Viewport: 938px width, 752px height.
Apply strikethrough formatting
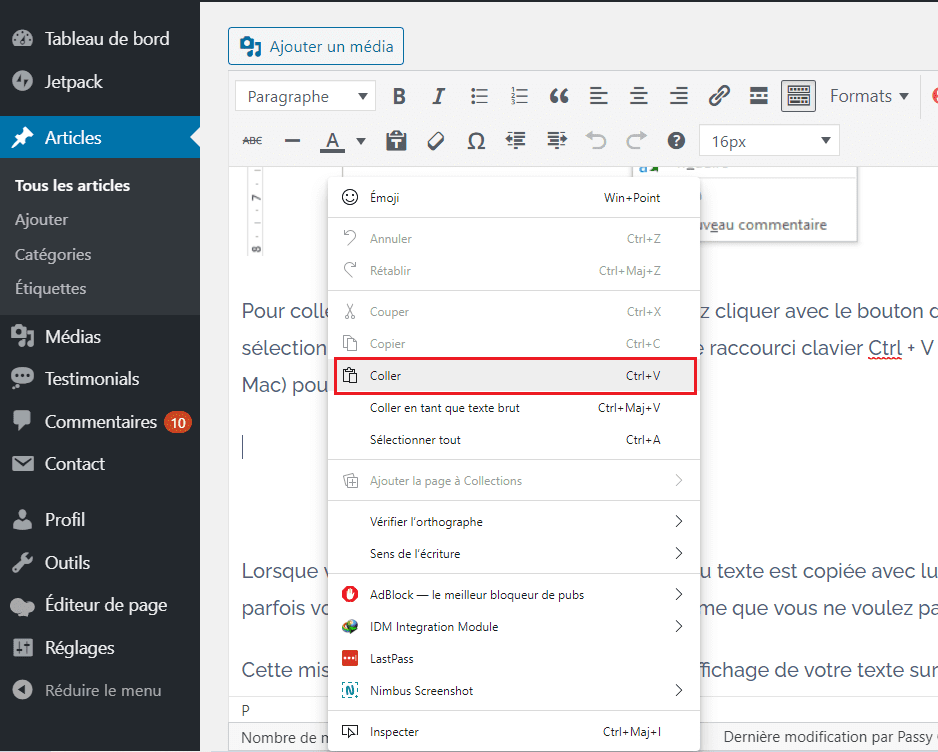coord(251,141)
